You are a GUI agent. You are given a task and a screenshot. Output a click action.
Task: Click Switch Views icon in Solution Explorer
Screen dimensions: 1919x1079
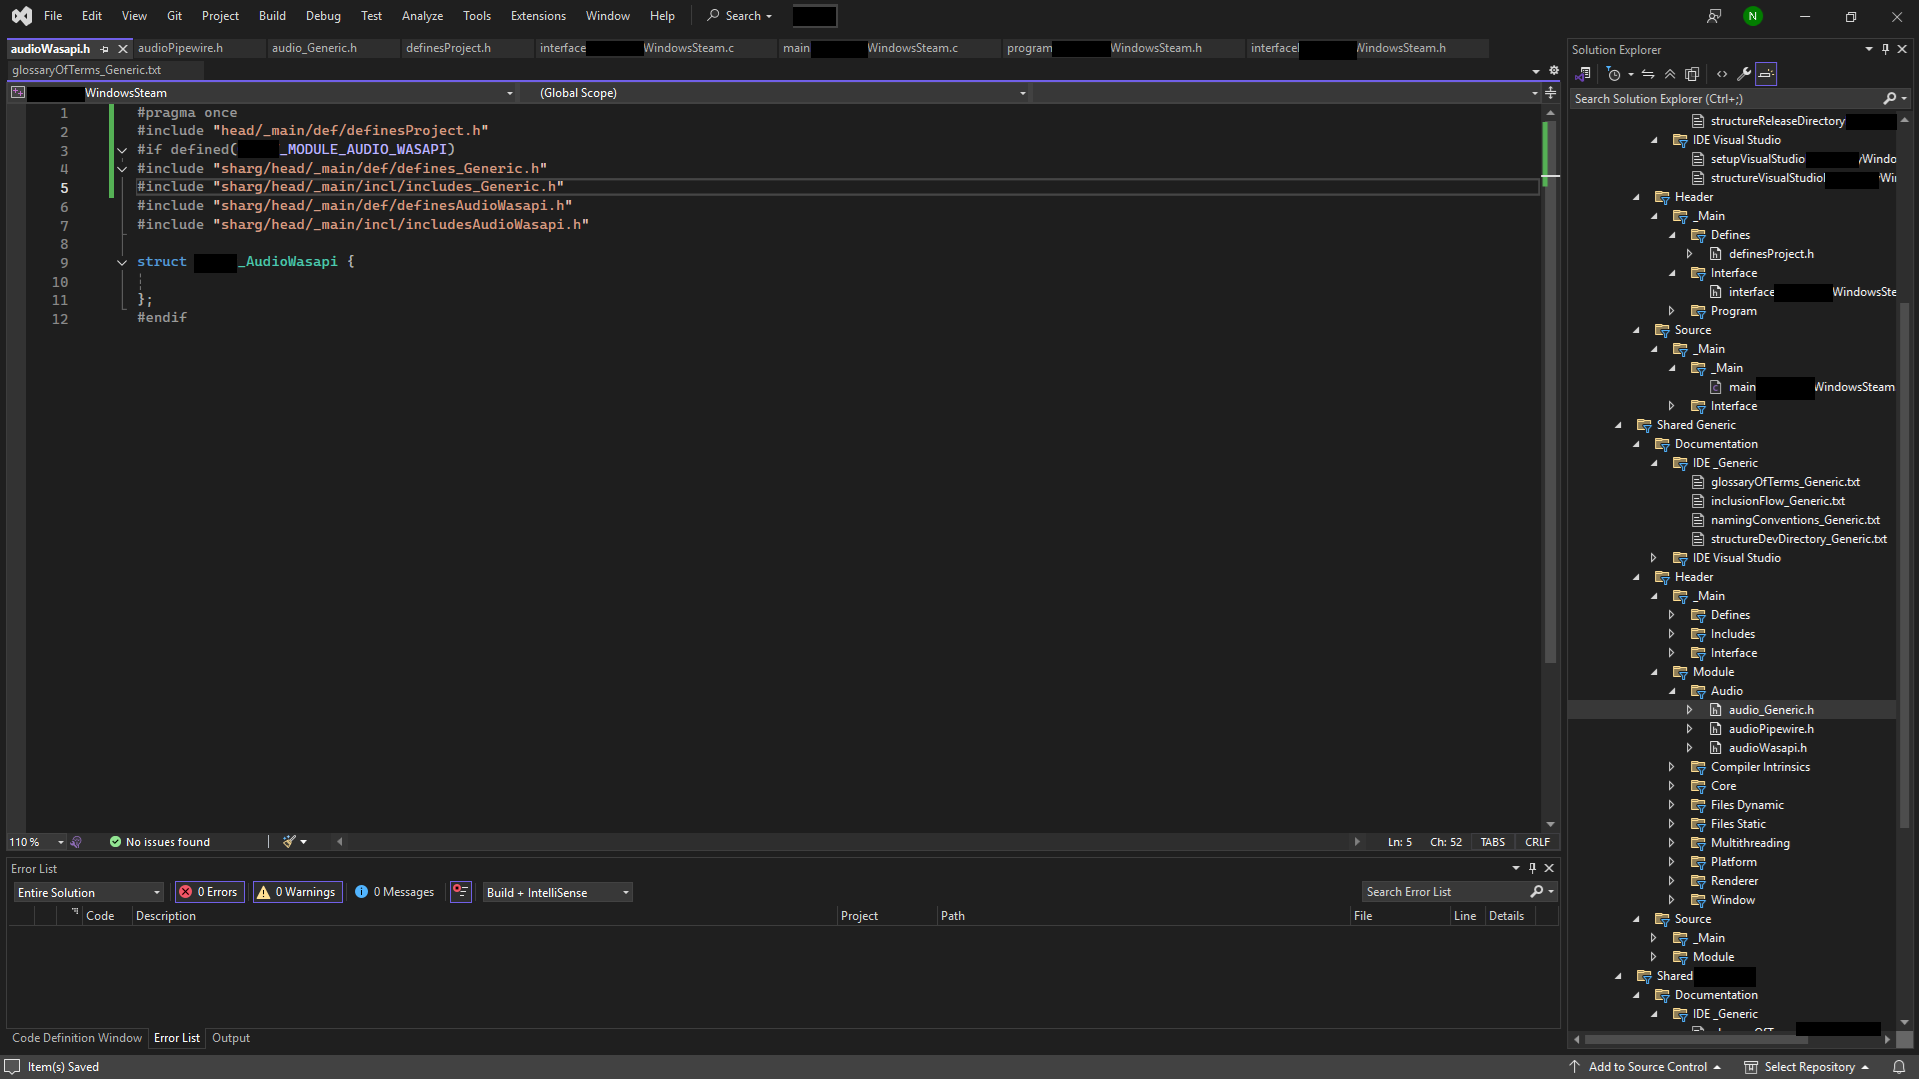(x=1583, y=74)
